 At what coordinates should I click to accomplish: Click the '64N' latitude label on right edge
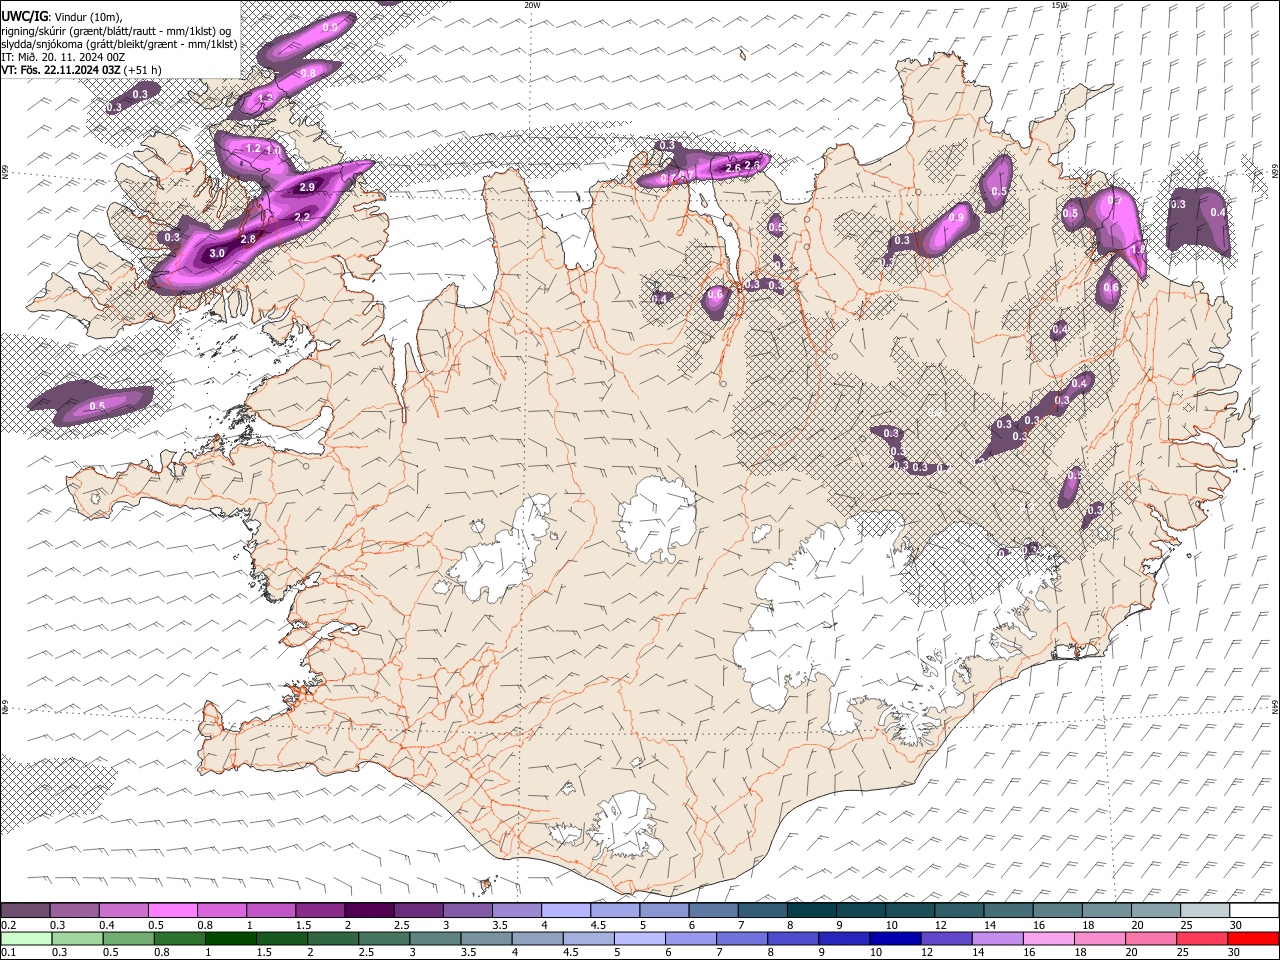tap(1275, 706)
